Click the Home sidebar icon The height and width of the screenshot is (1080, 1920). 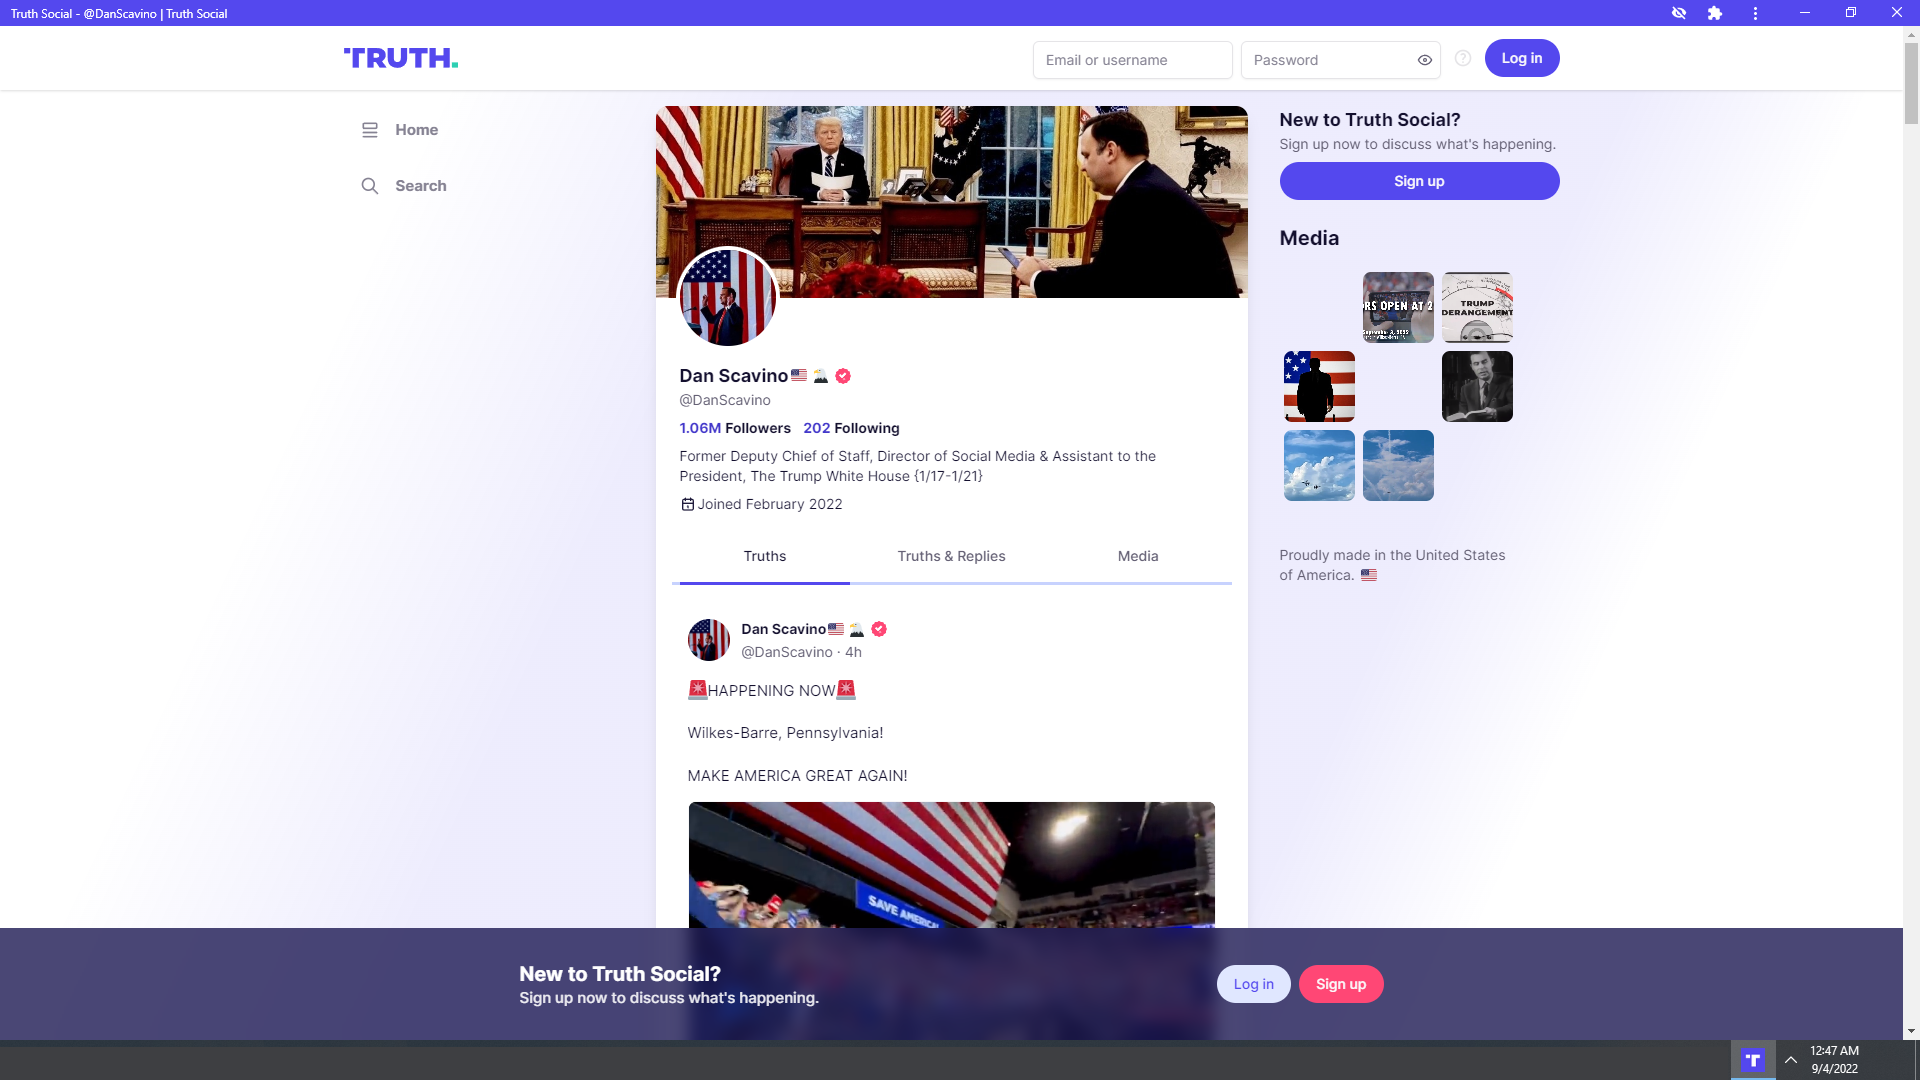tap(370, 130)
